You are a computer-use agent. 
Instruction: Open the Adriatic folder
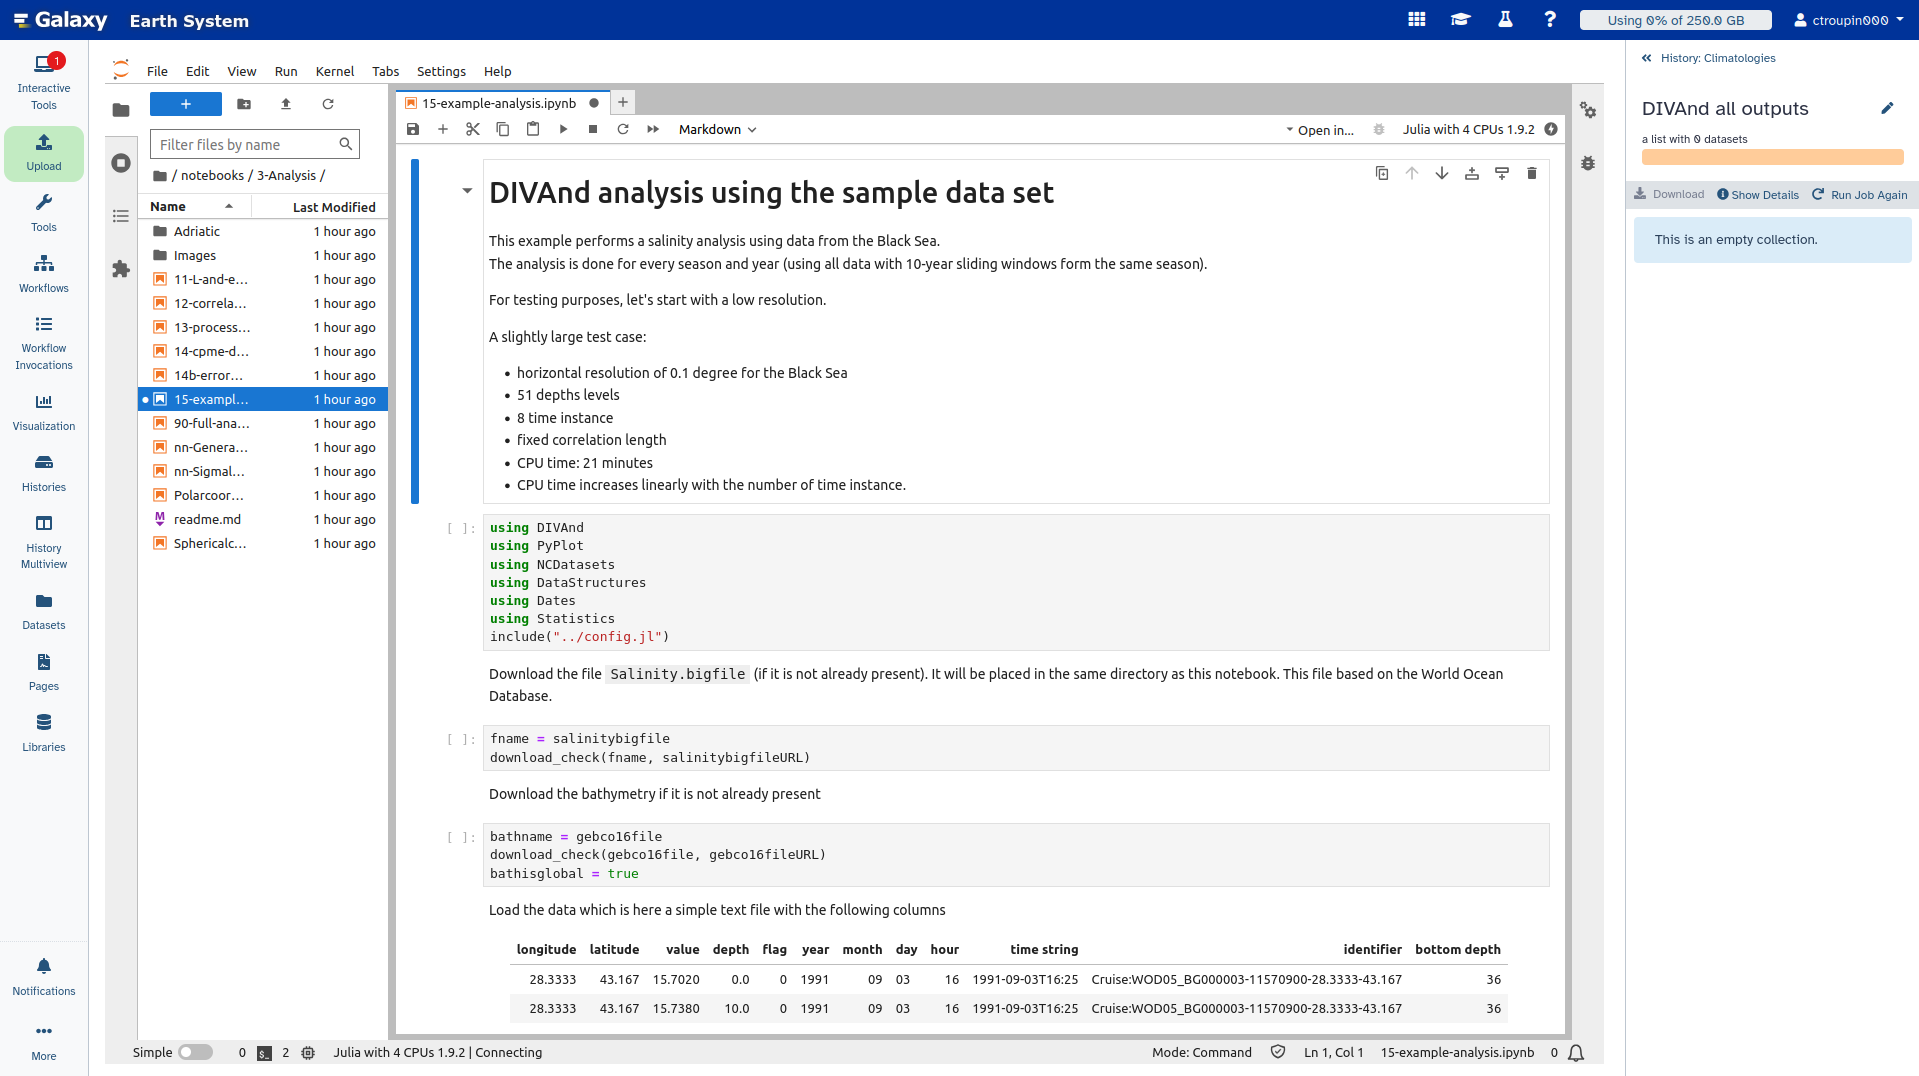197,231
